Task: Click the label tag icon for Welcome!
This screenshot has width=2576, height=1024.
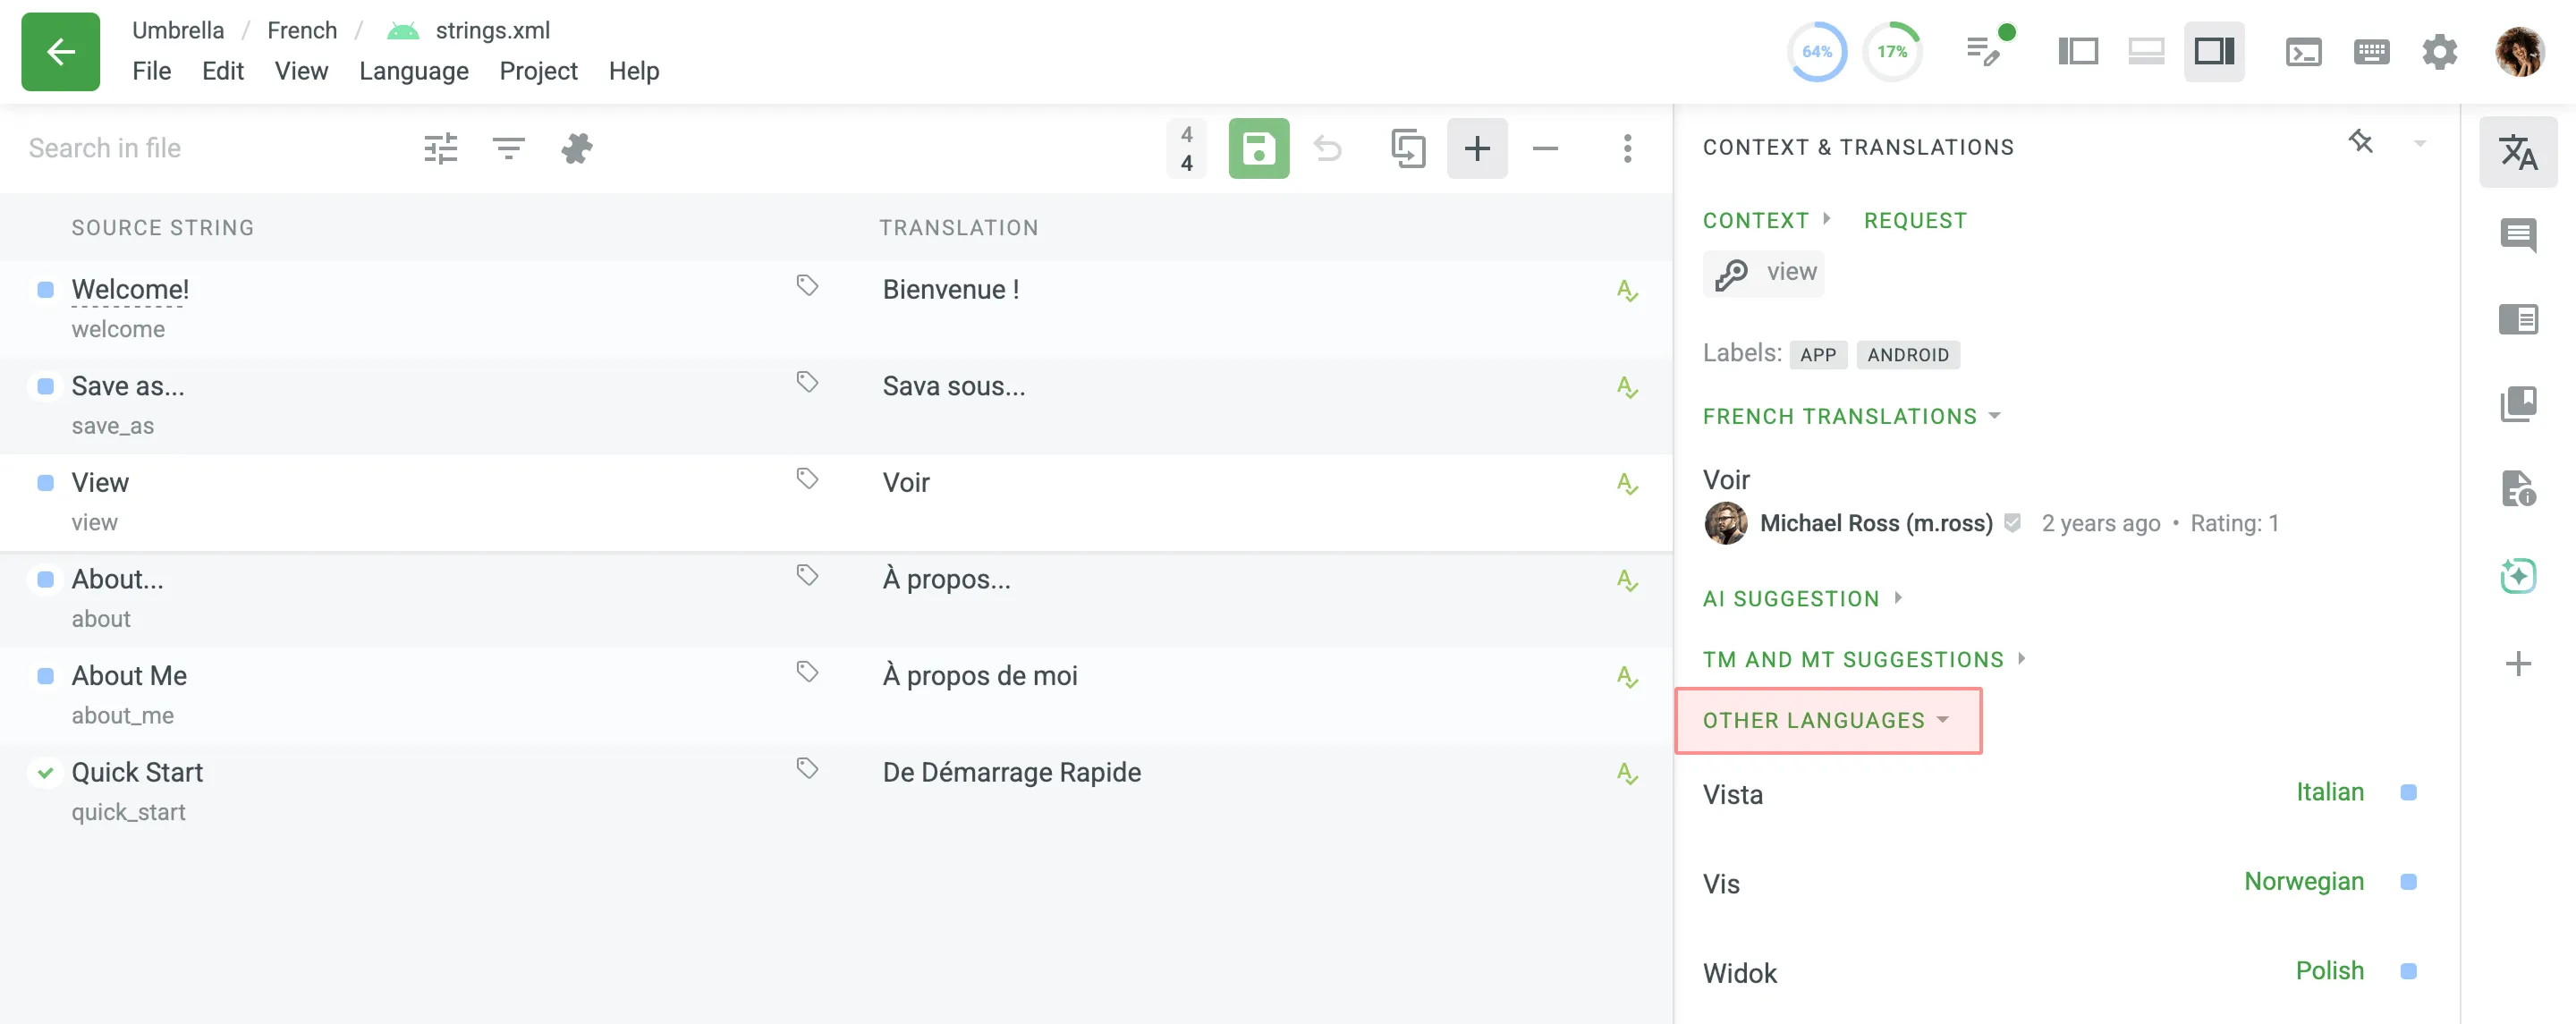Action: (807, 286)
